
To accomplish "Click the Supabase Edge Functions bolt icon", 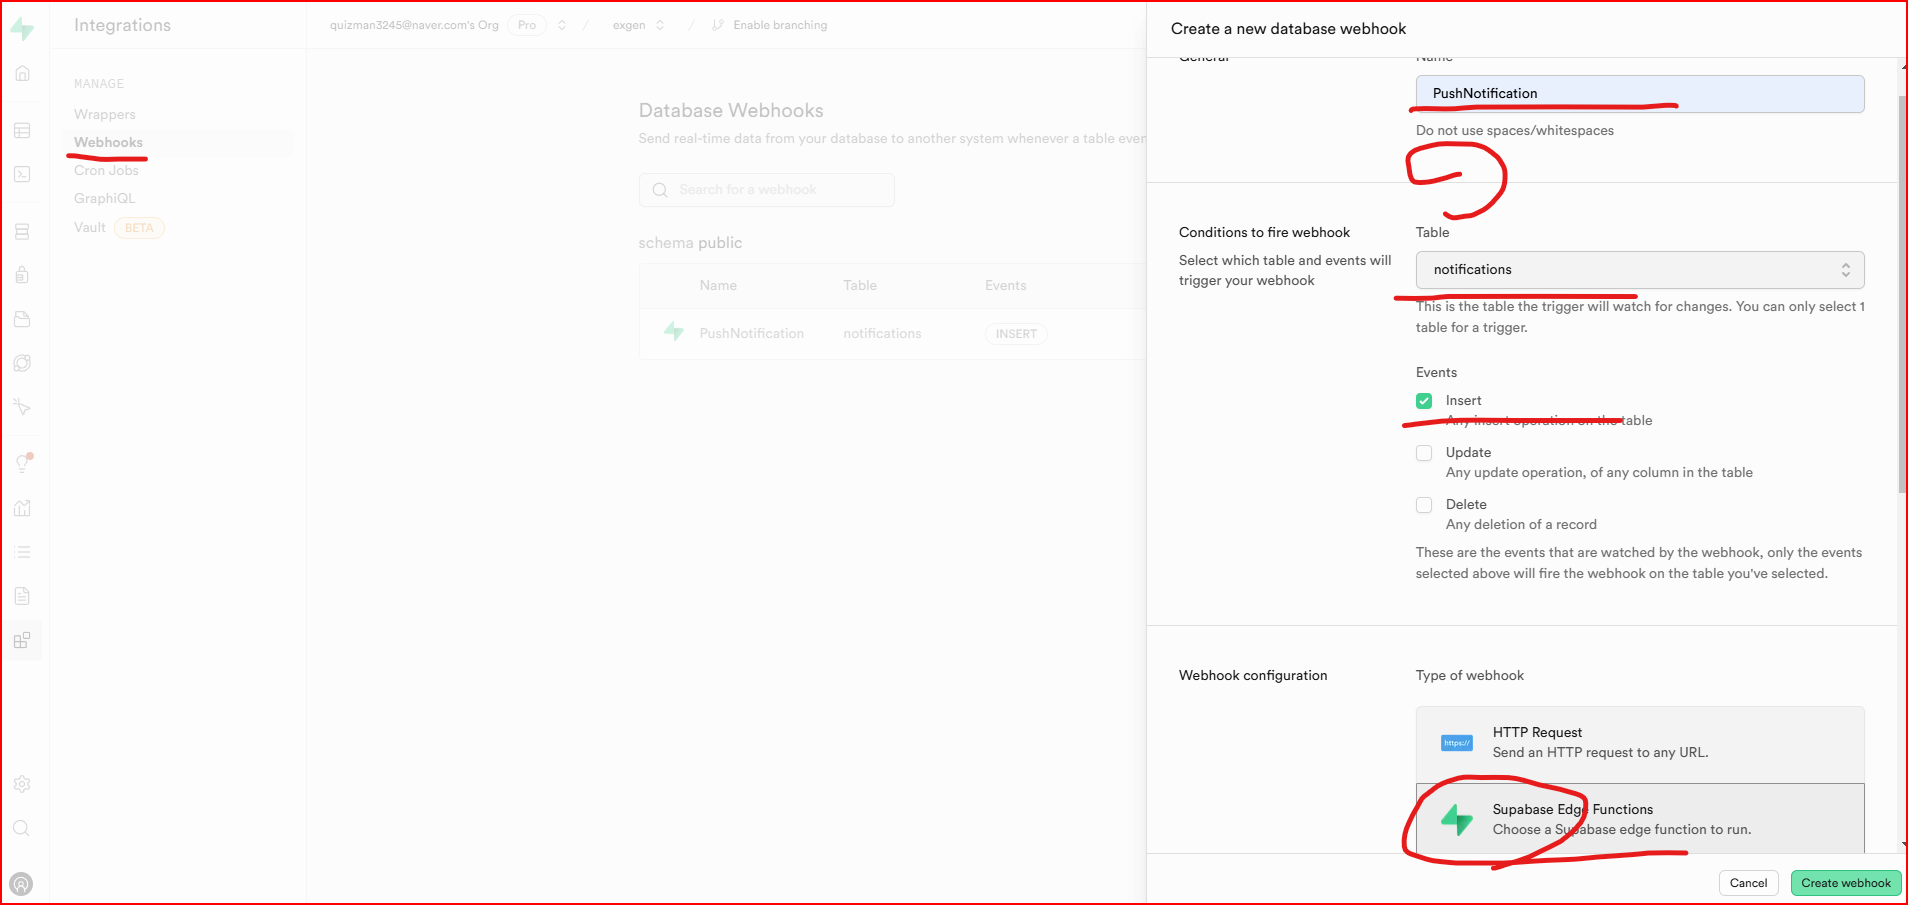I will pos(1457,820).
